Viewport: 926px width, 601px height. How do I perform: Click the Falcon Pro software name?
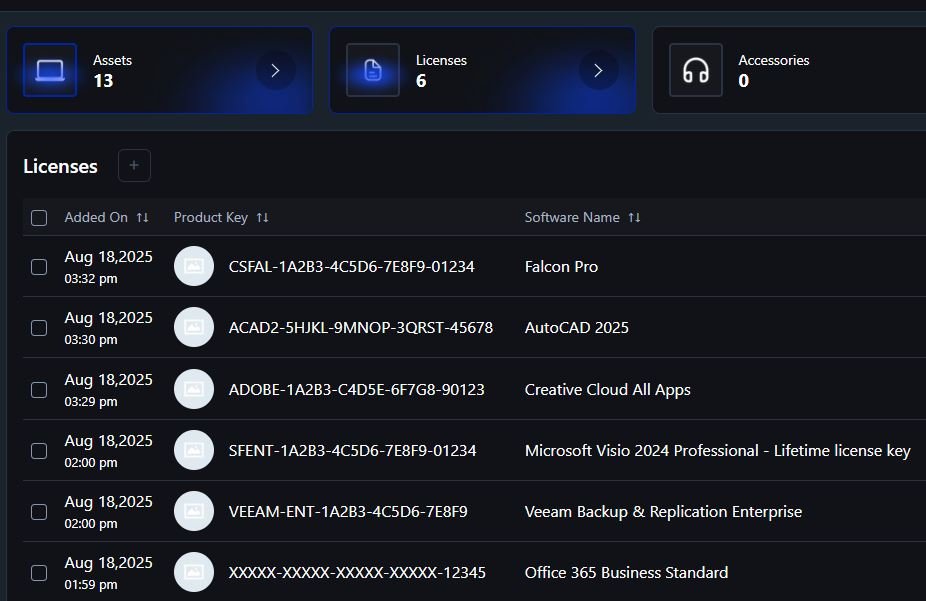561,267
